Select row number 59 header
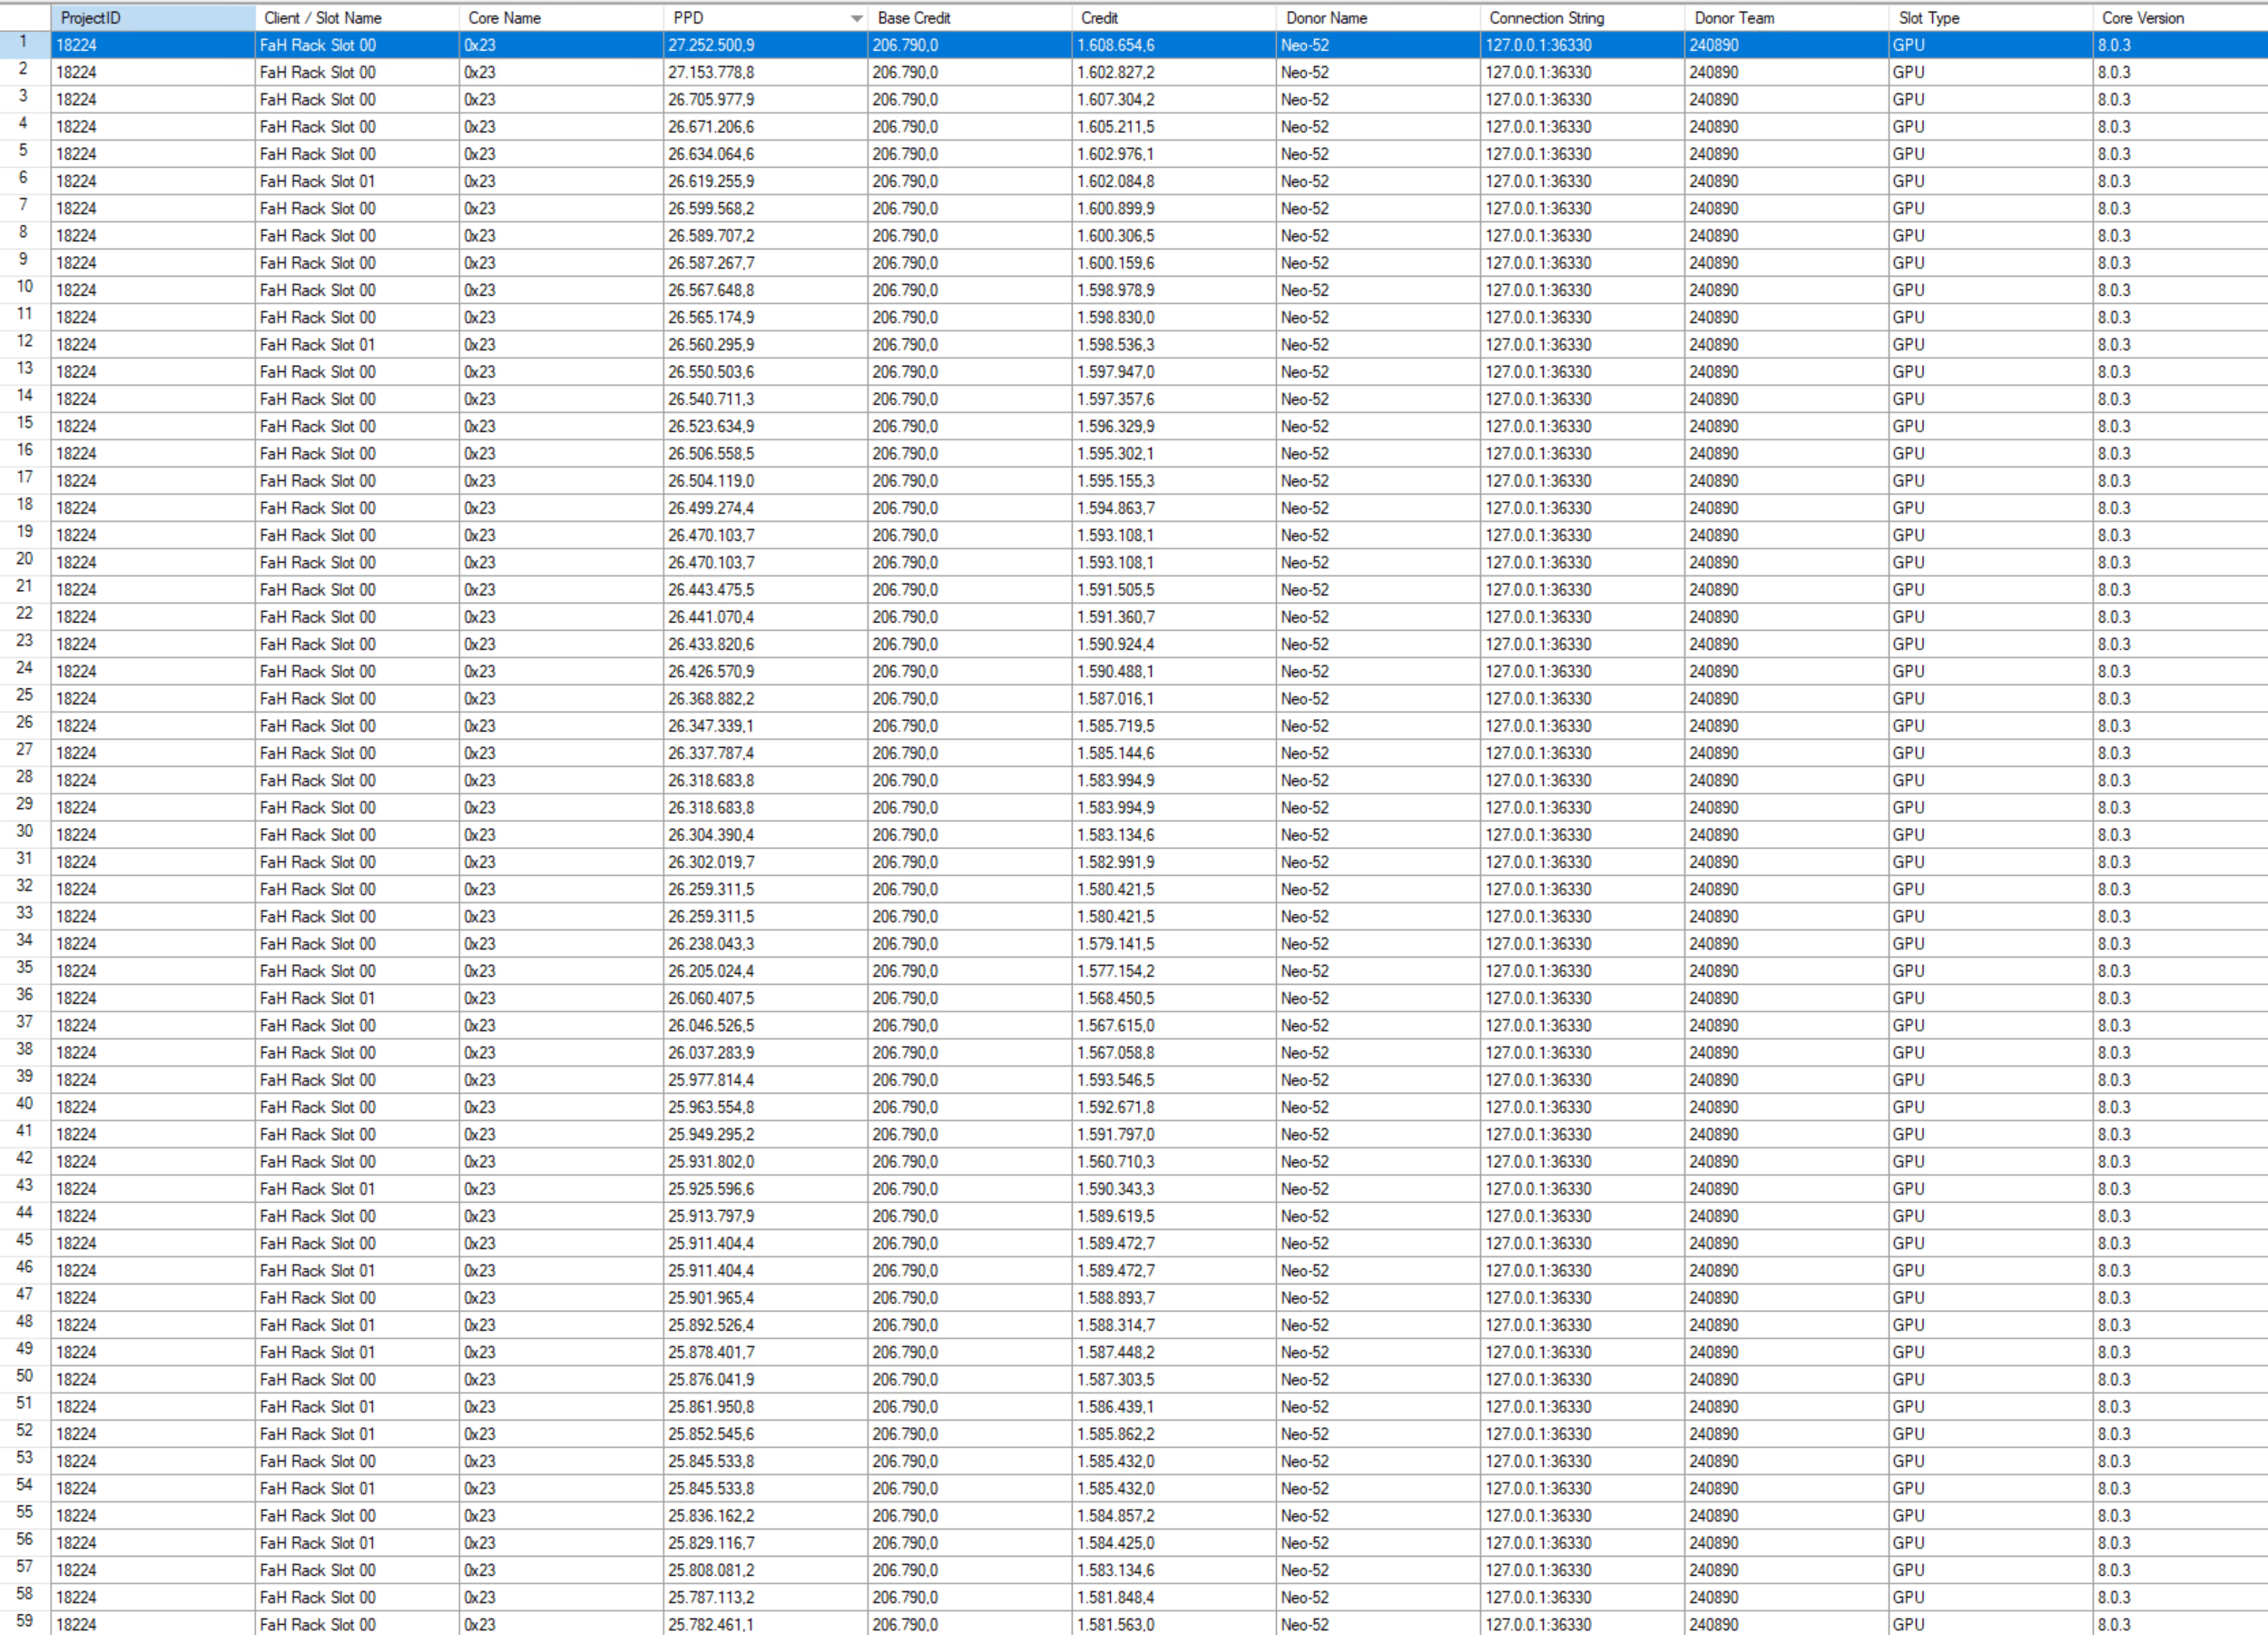This screenshot has height=1635, width=2268. (24, 1621)
